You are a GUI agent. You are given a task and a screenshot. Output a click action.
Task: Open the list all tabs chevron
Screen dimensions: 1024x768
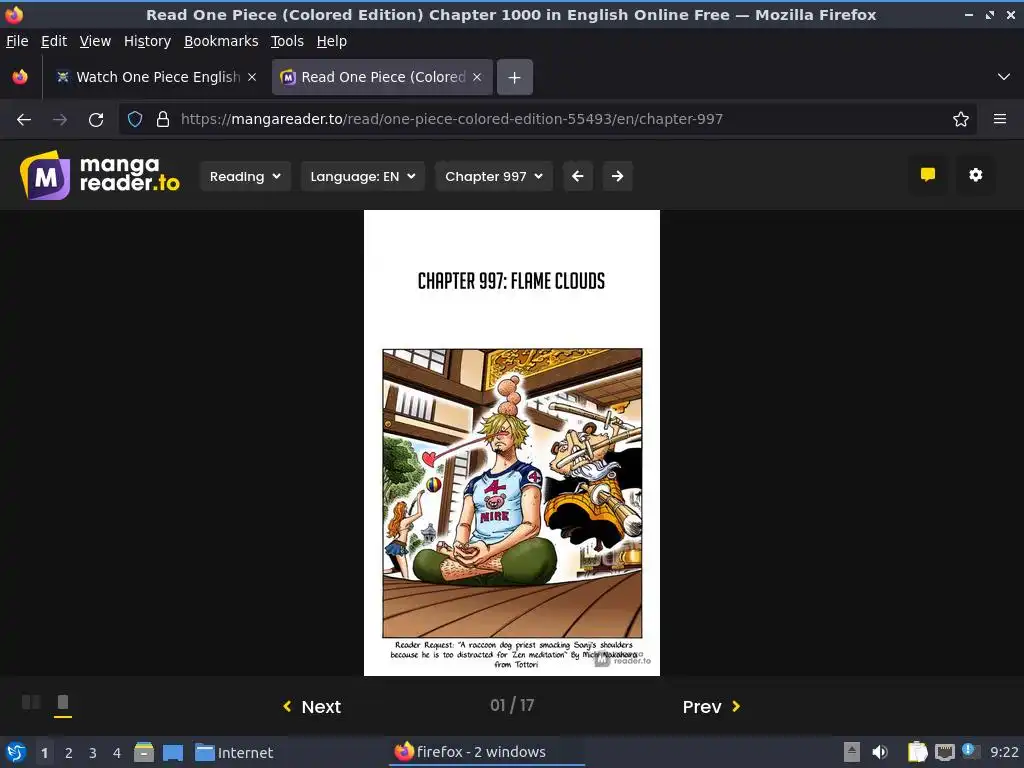pos(1003,77)
